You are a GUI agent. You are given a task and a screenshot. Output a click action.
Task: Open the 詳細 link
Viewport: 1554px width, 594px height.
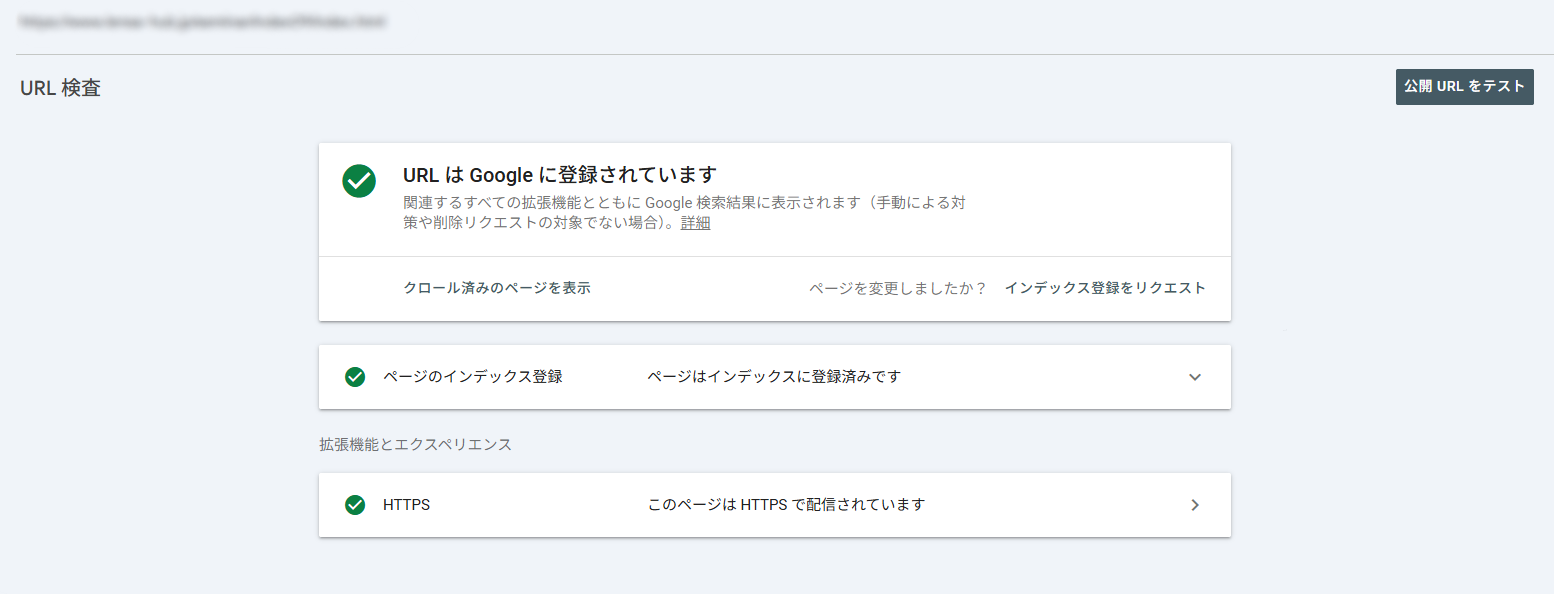695,223
